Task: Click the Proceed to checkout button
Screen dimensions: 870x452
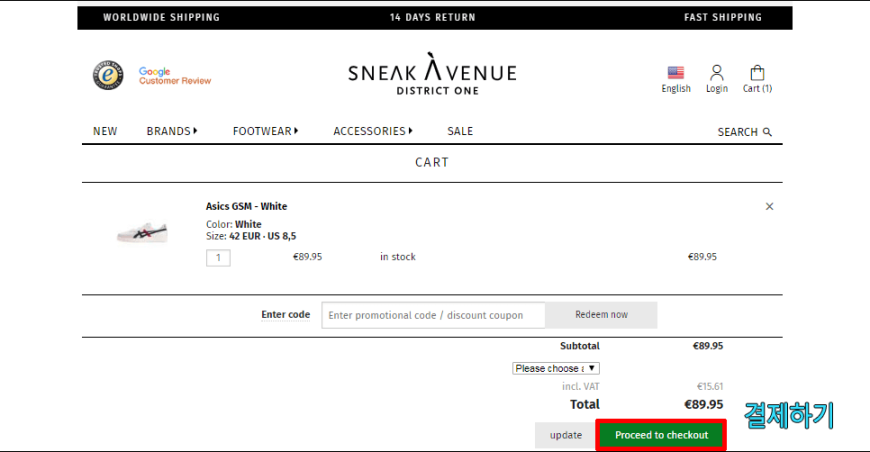Action: pyautogui.click(x=661, y=435)
